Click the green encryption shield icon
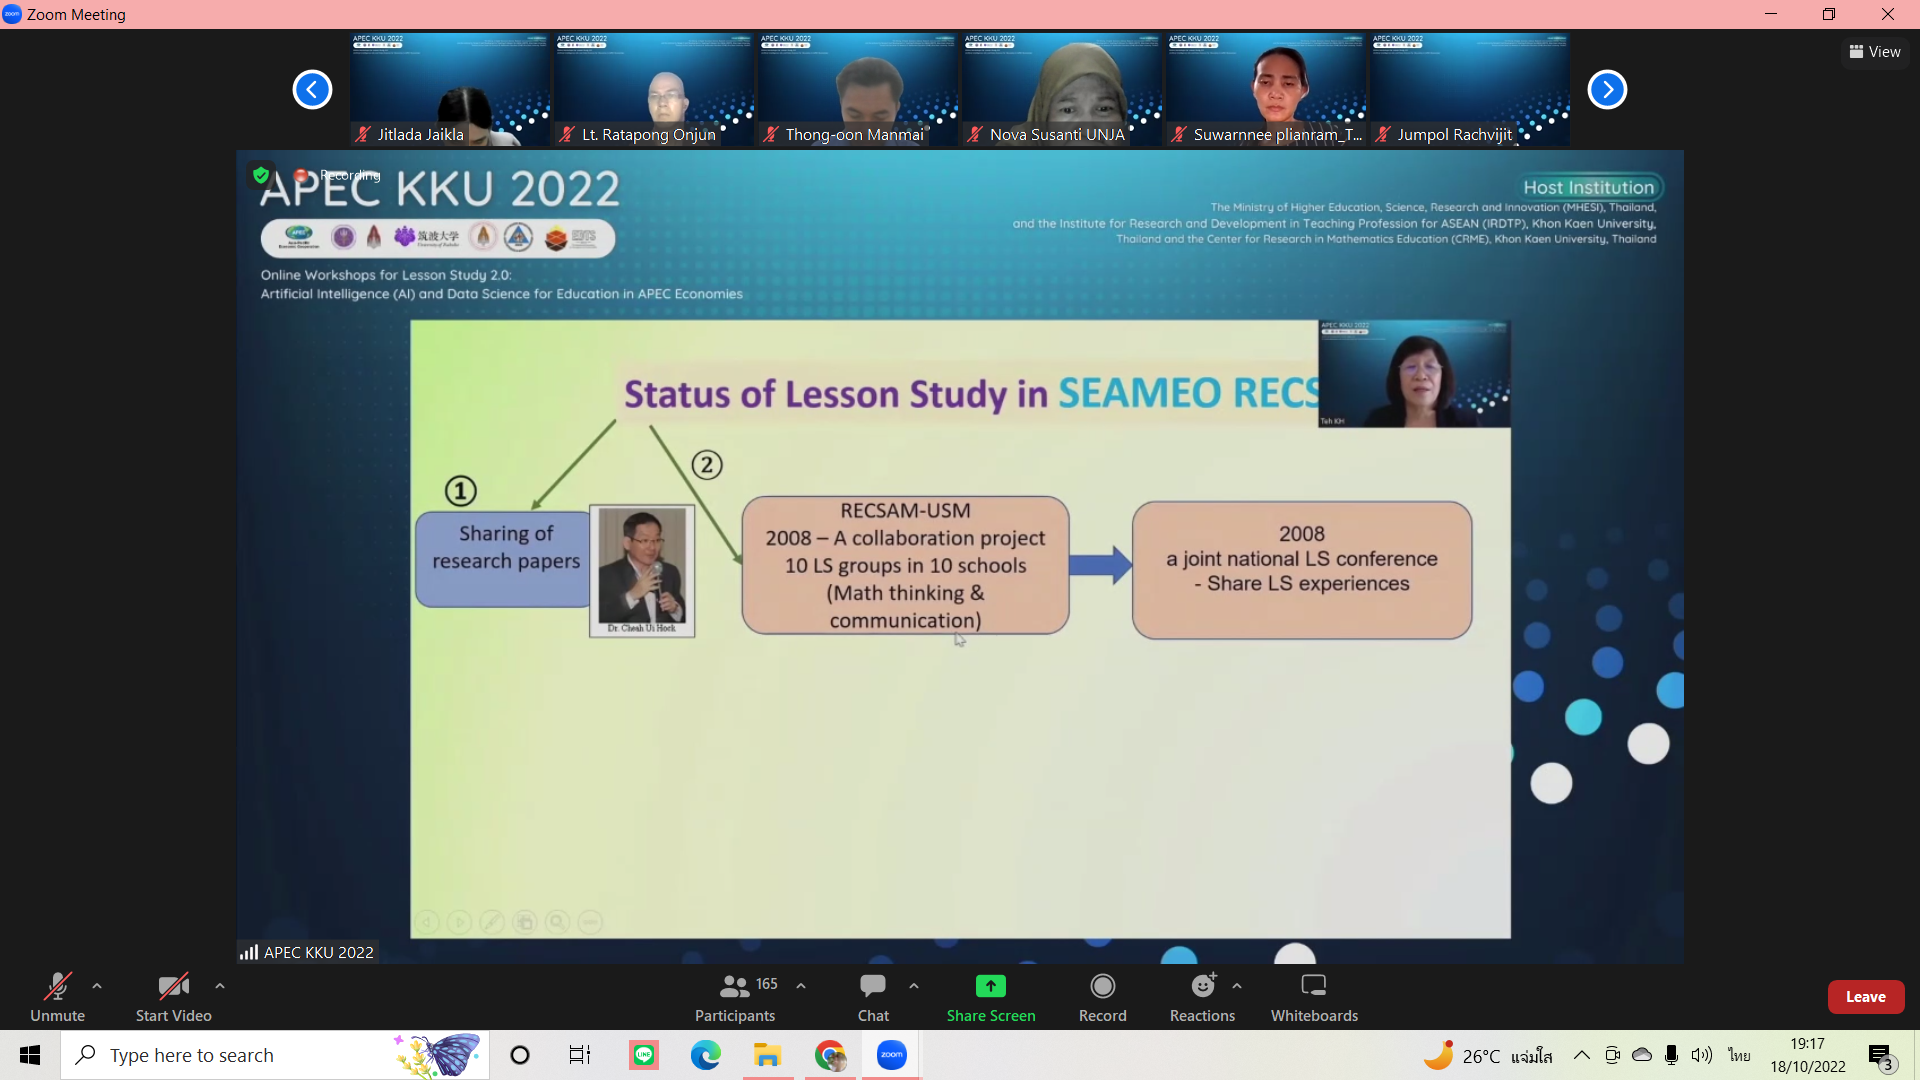Image resolution: width=1920 pixels, height=1080 pixels. click(261, 175)
